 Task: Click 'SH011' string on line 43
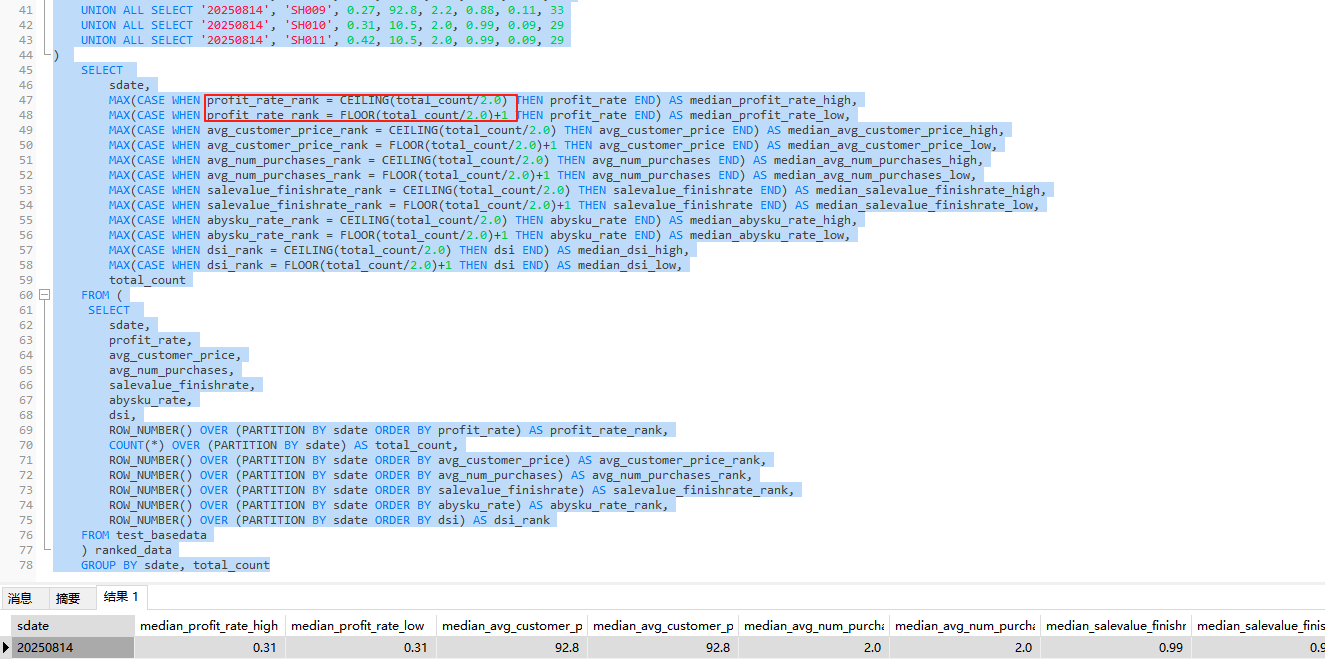309,40
